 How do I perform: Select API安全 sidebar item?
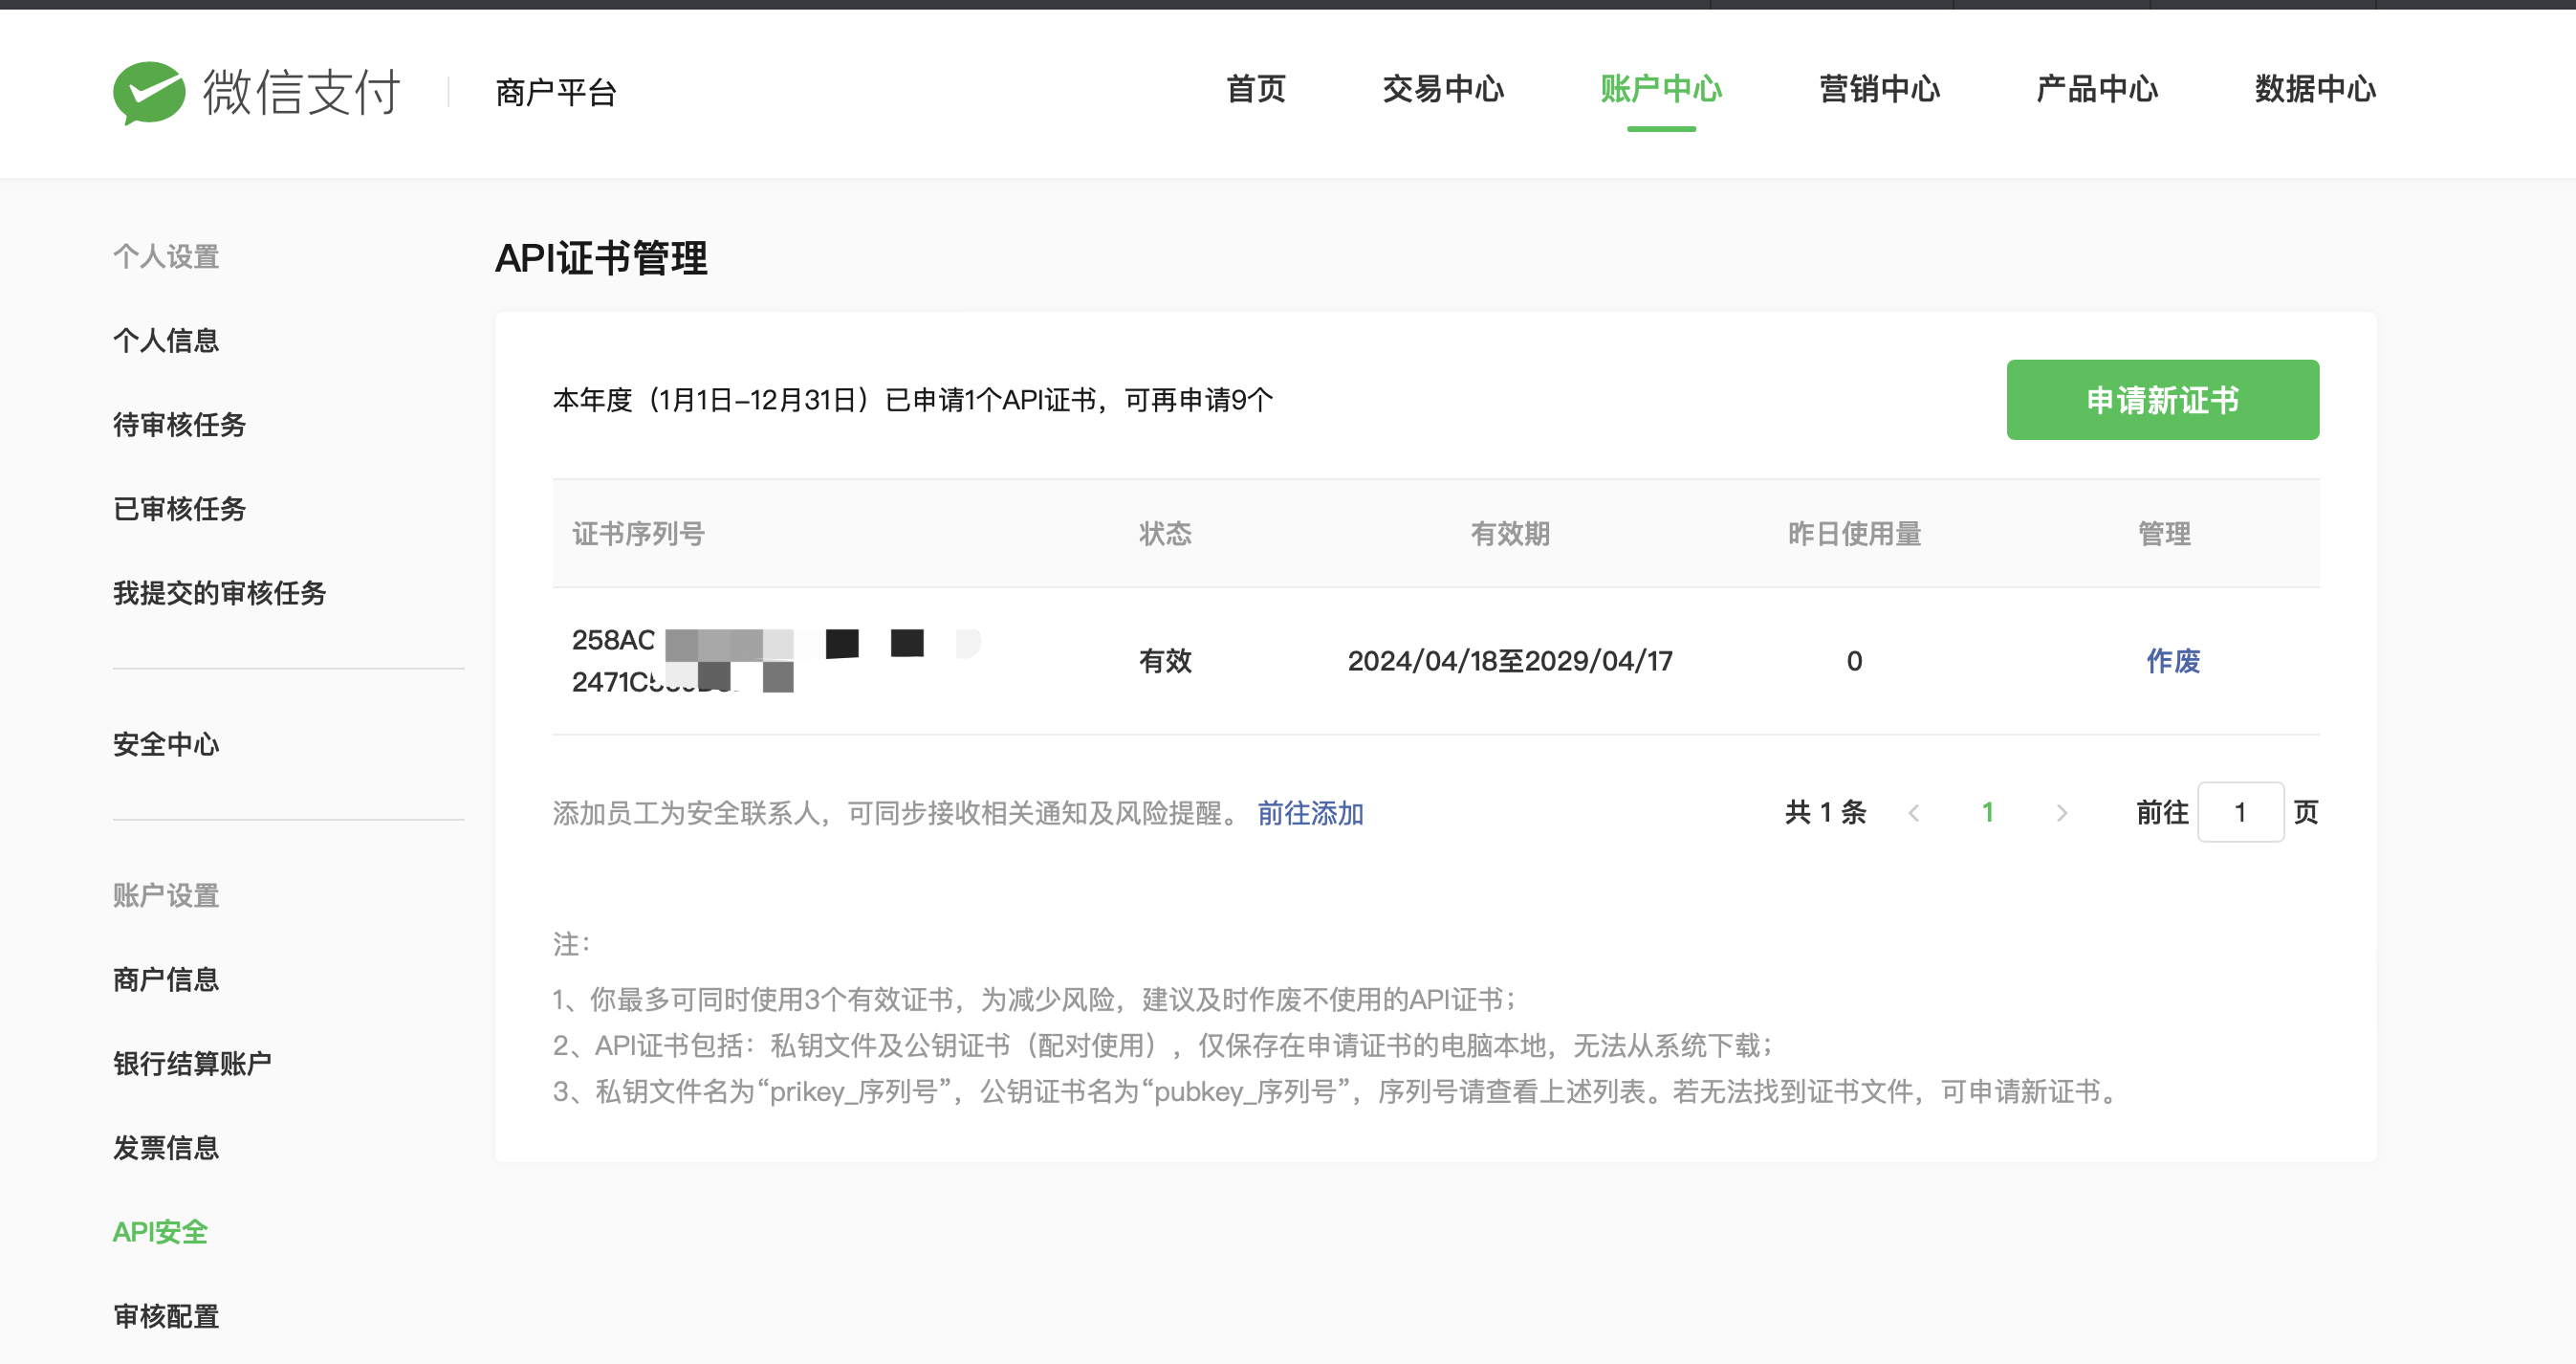[x=160, y=1232]
